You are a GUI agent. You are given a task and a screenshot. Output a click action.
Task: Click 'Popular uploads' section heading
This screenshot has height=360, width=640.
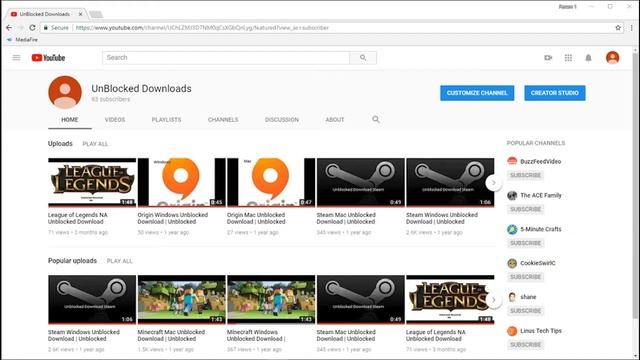(72, 260)
